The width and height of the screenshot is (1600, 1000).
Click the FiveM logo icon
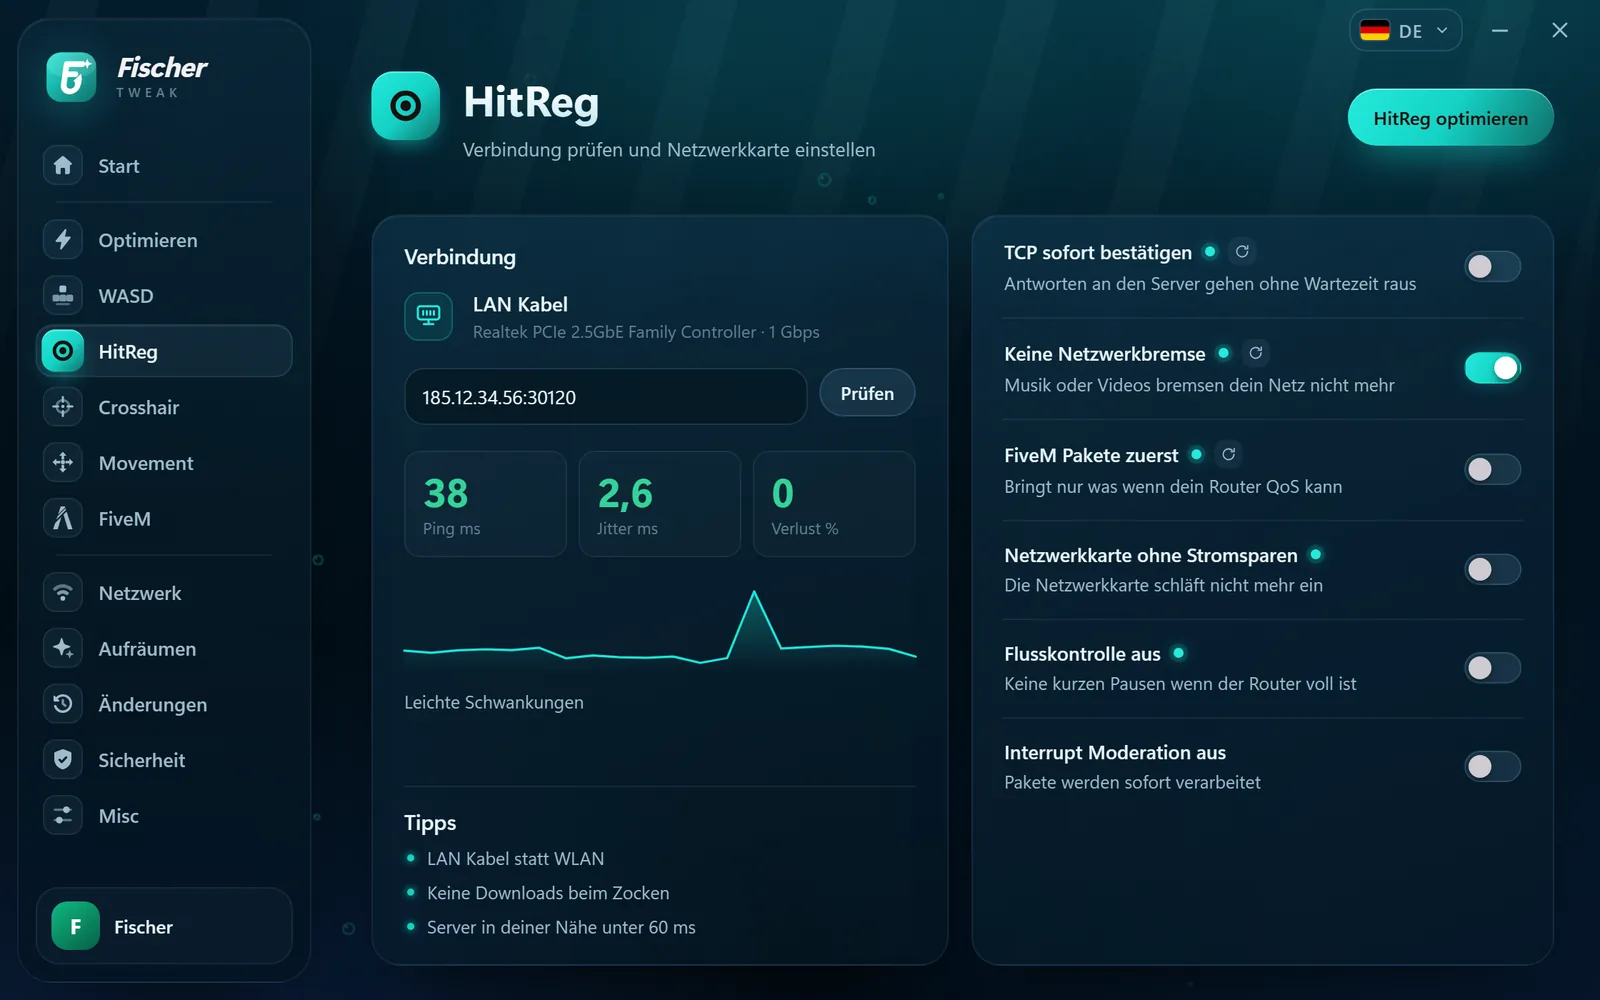coord(63,518)
